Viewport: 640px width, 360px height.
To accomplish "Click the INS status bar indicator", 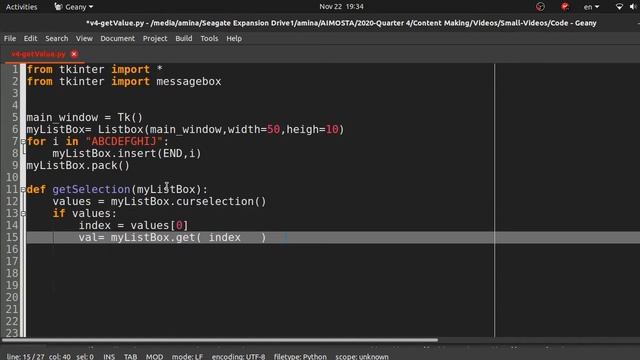I will pos(109,356).
